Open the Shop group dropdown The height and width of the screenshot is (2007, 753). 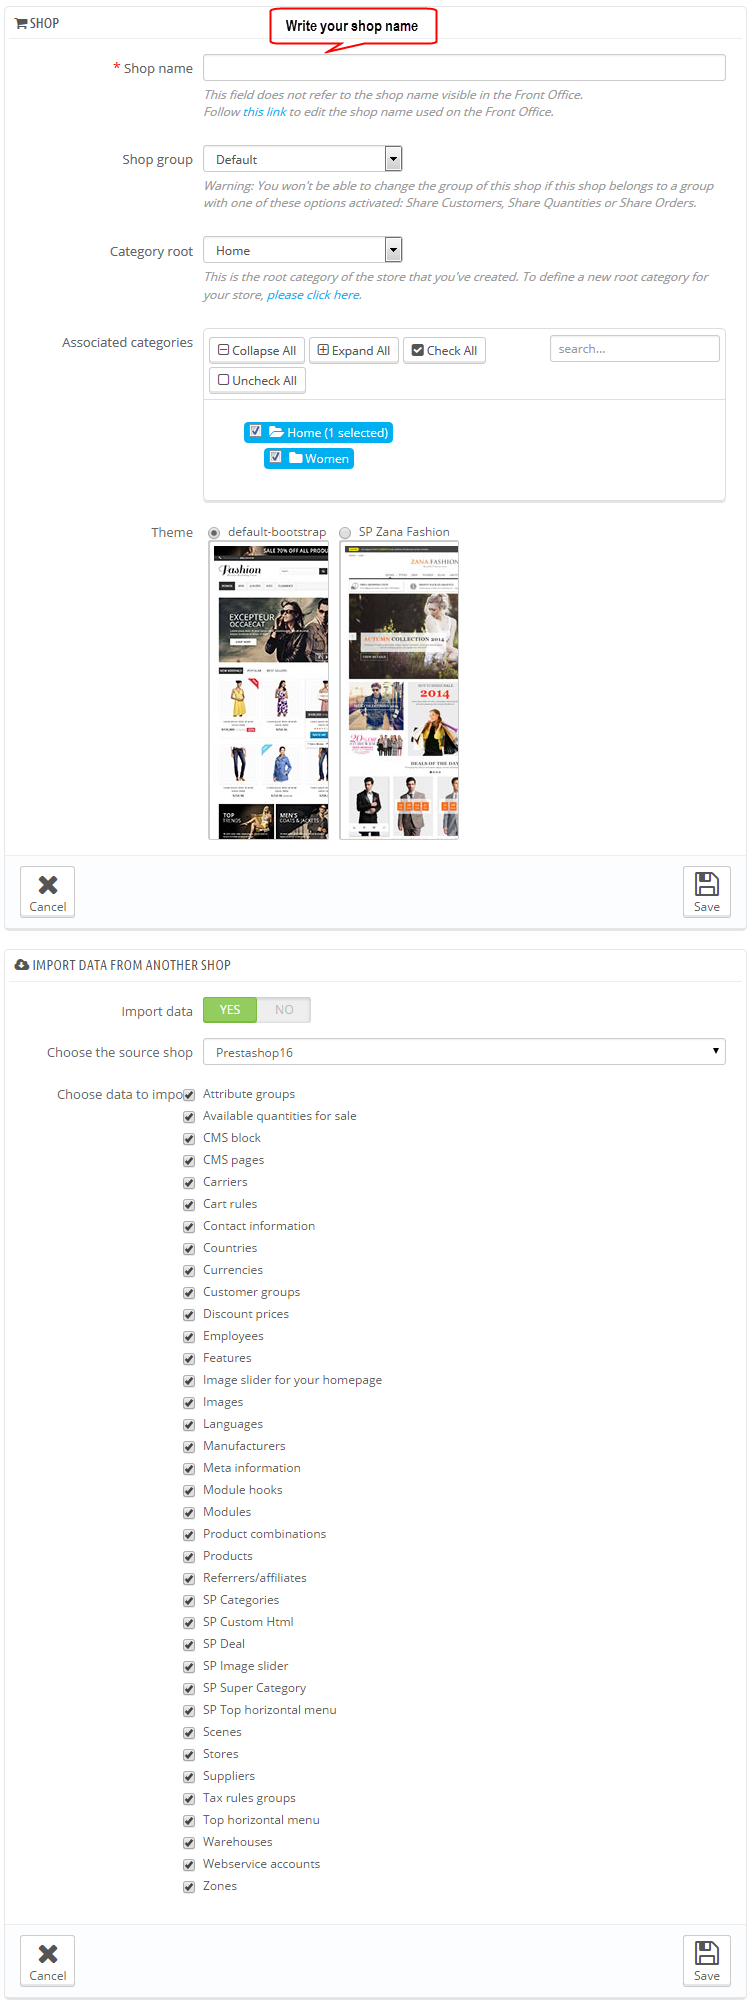[303, 159]
